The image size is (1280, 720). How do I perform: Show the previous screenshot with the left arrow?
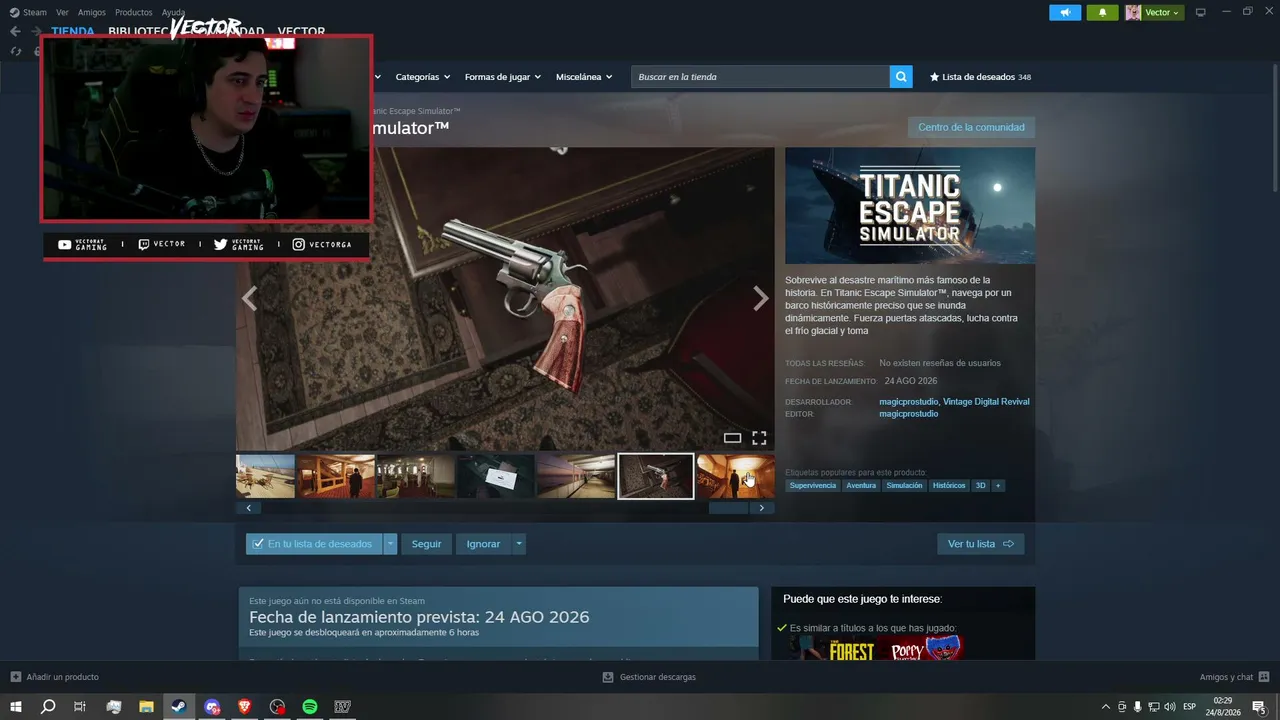249,298
